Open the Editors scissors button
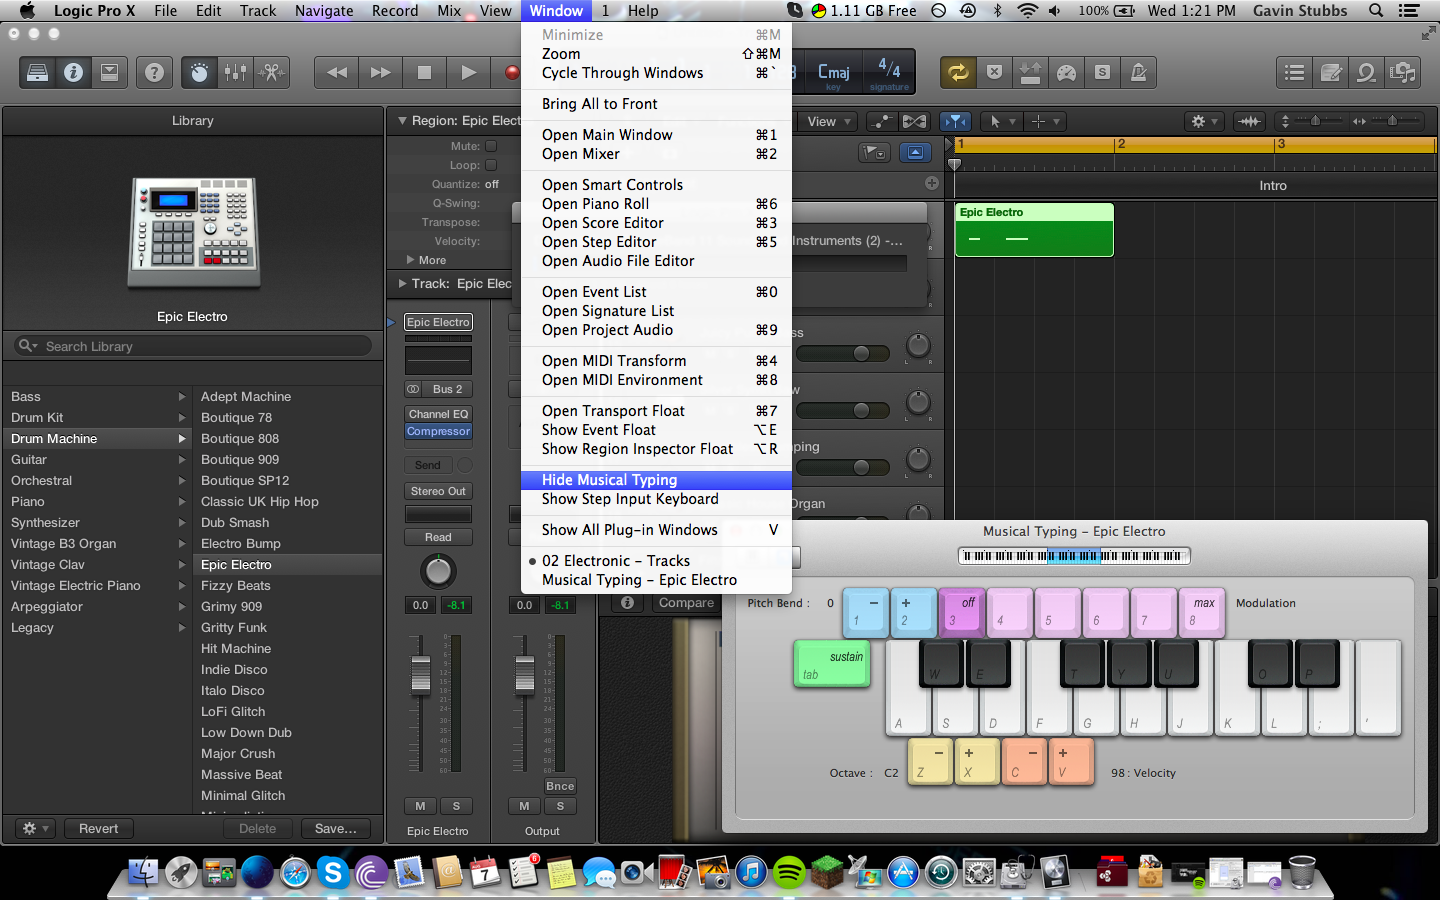 point(272,72)
